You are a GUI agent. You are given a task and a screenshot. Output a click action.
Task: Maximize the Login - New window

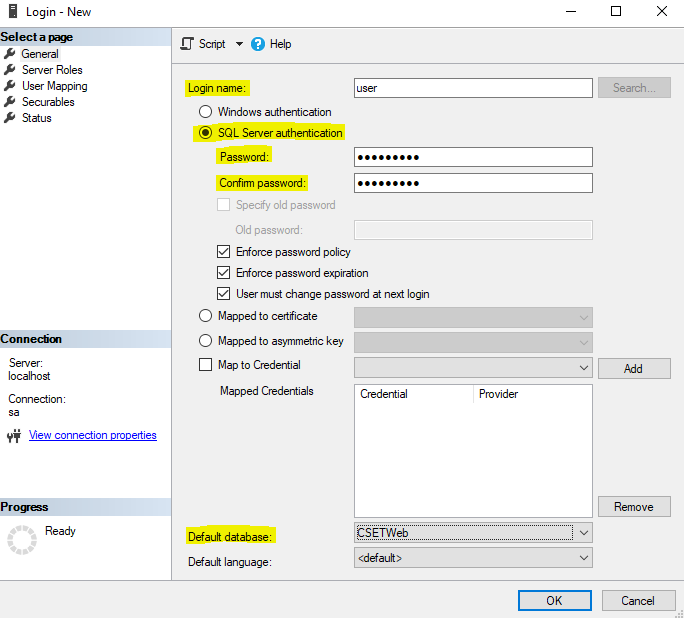coord(616,11)
